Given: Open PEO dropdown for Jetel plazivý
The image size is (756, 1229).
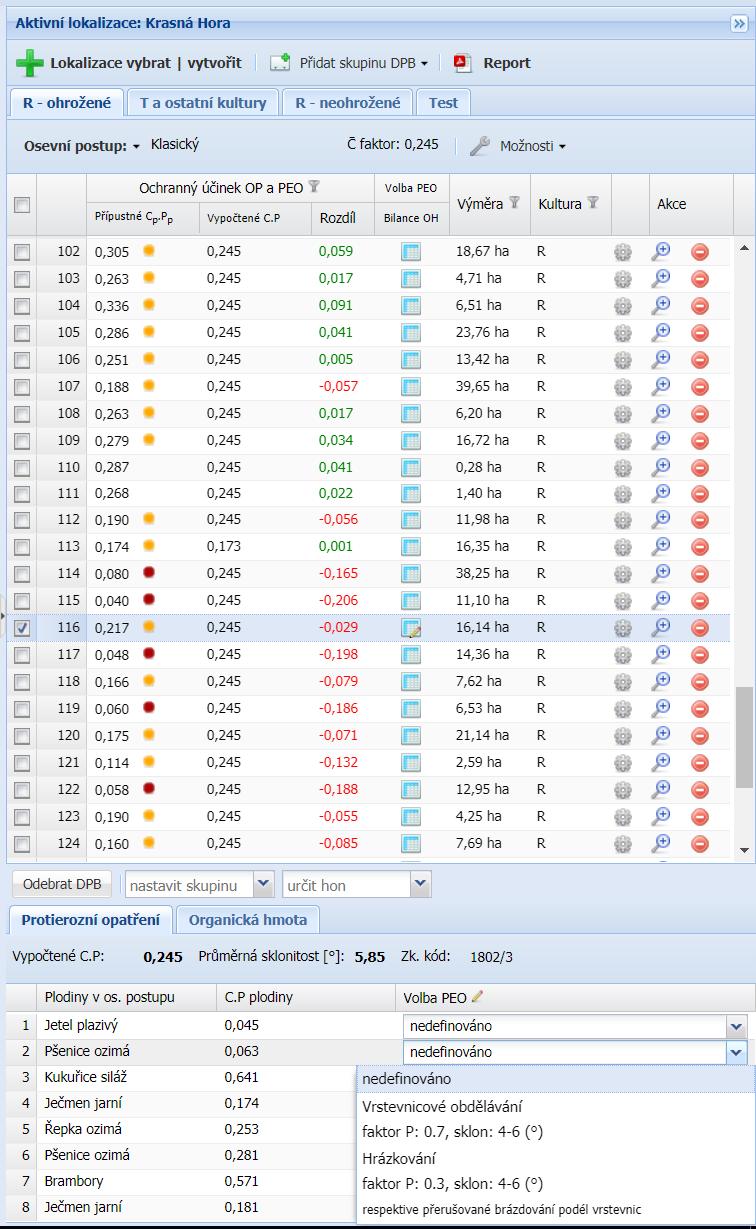Looking at the screenshot, I should coord(736,1026).
